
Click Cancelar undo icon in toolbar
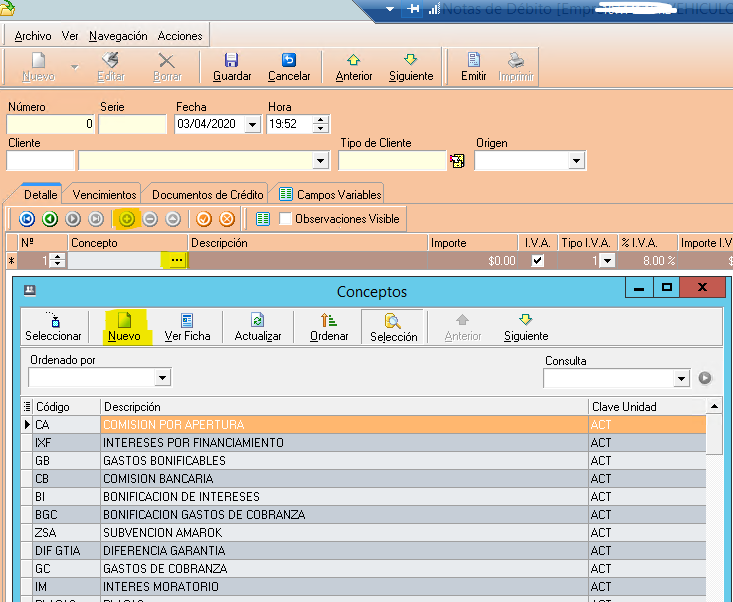point(289,60)
